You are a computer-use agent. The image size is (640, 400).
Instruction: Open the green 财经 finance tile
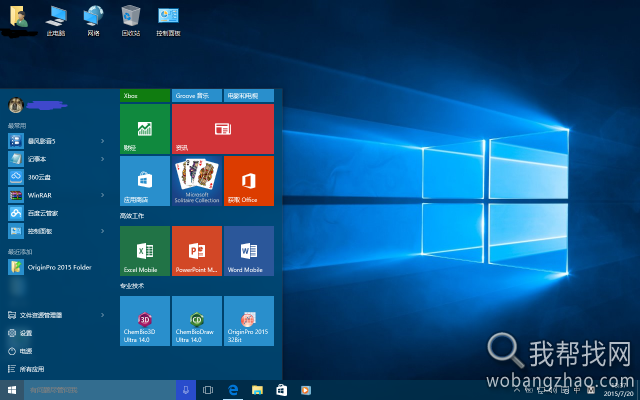click(145, 129)
